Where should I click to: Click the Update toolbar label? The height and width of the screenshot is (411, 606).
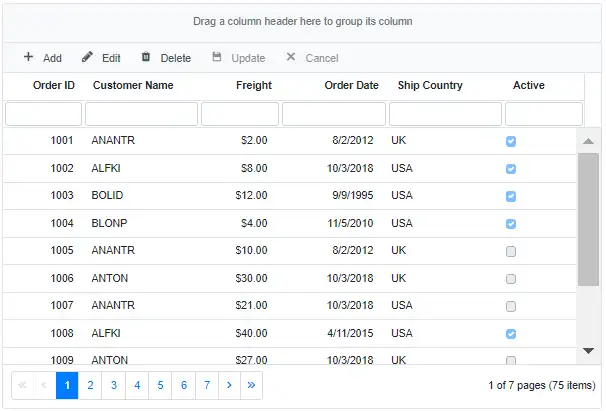coord(248,58)
